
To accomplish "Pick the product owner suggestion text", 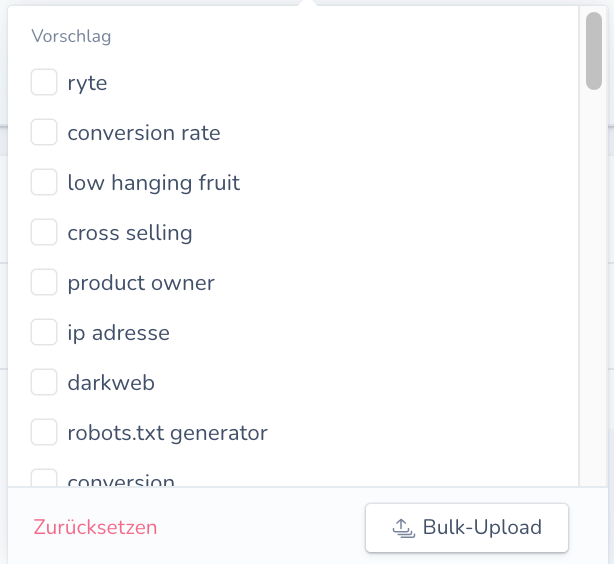I will [x=141, y=283].
